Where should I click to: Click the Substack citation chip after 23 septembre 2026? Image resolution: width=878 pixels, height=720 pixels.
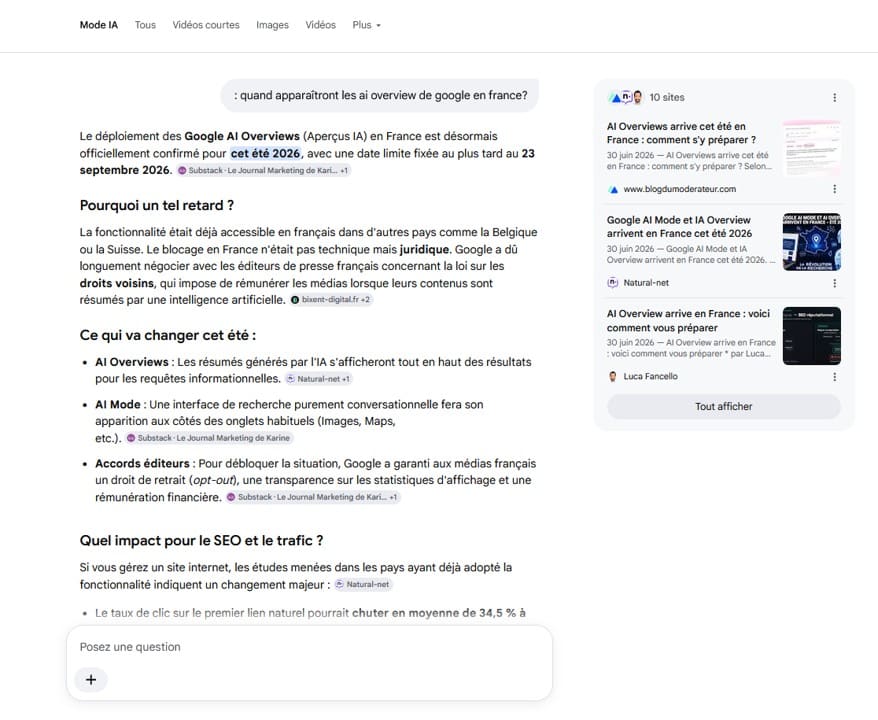point(263,170)
